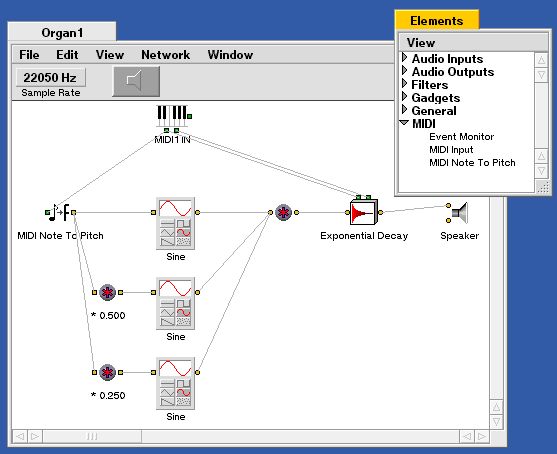557x454 pixels.
Task: Collapse the MIDI category
Action: (404, 123)
